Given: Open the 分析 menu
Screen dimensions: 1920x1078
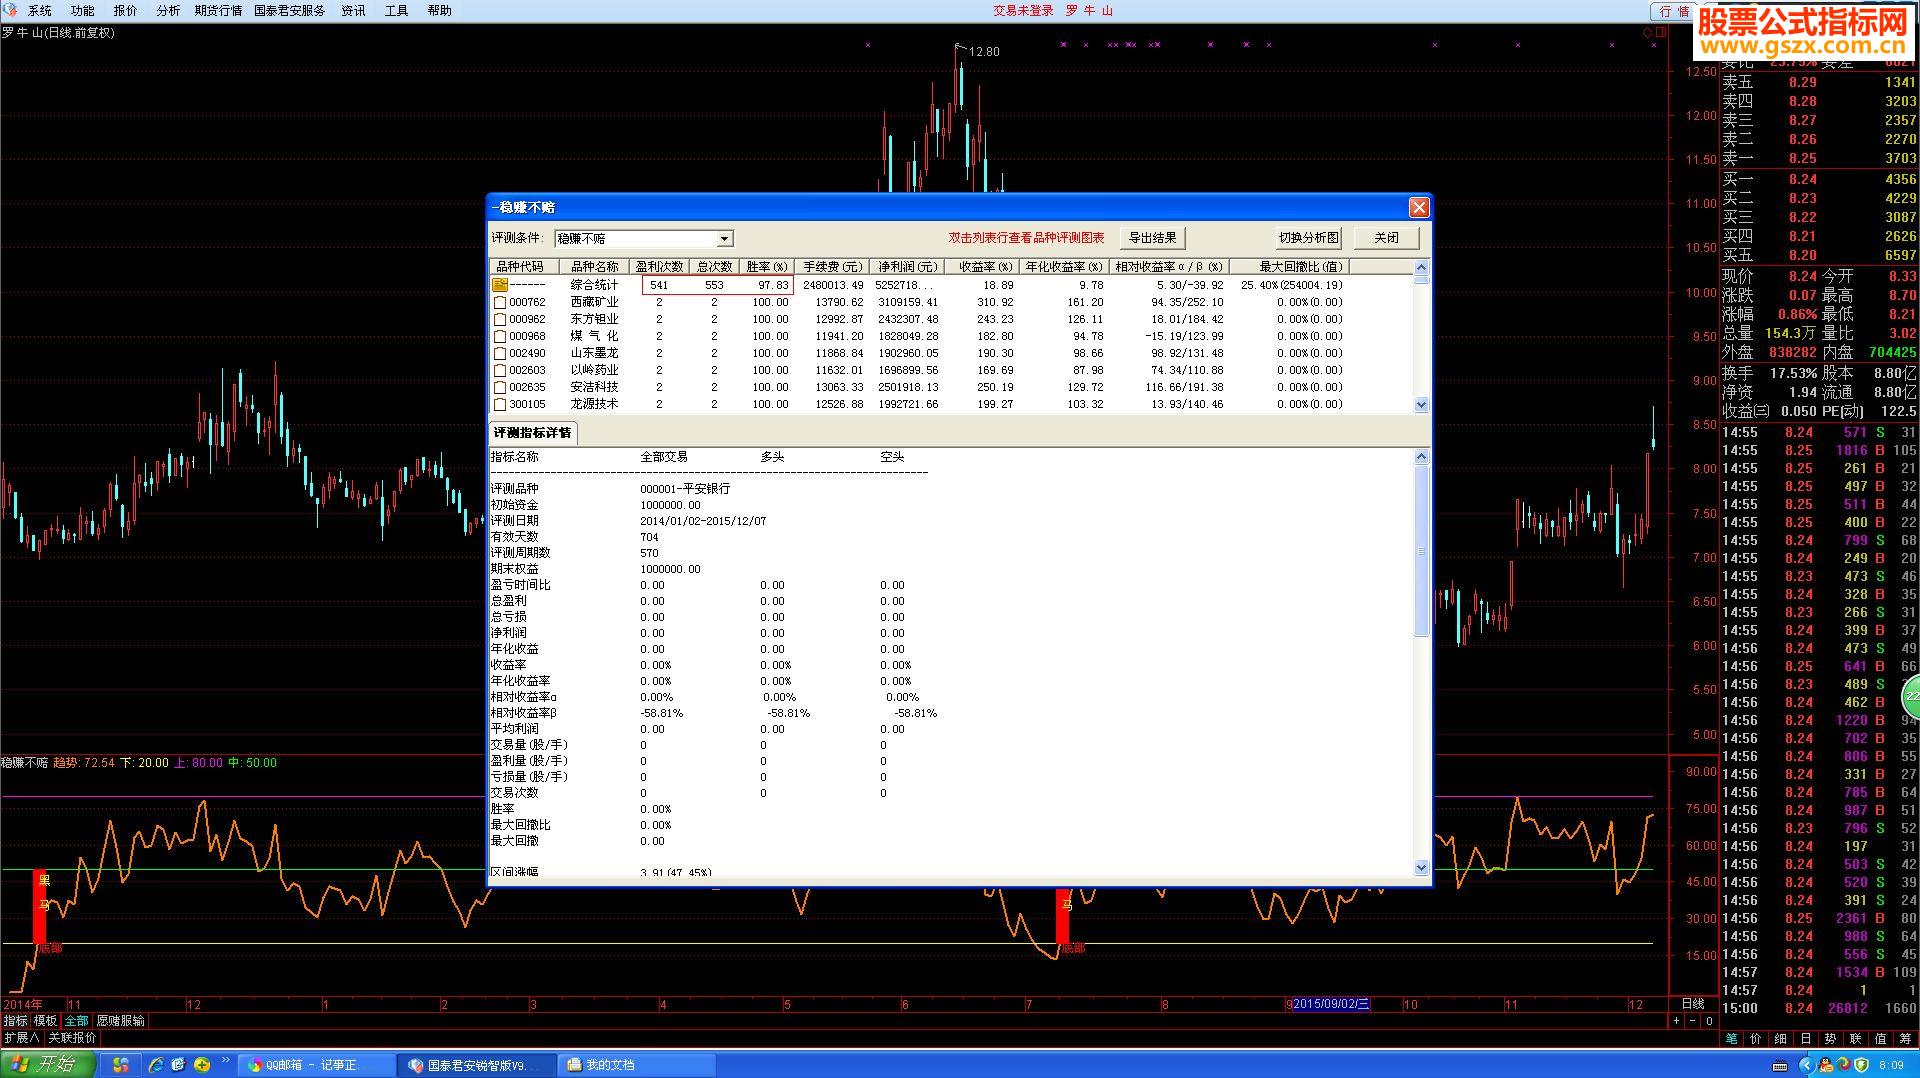Looking at the screenshot, I should [x=169, y=11].
